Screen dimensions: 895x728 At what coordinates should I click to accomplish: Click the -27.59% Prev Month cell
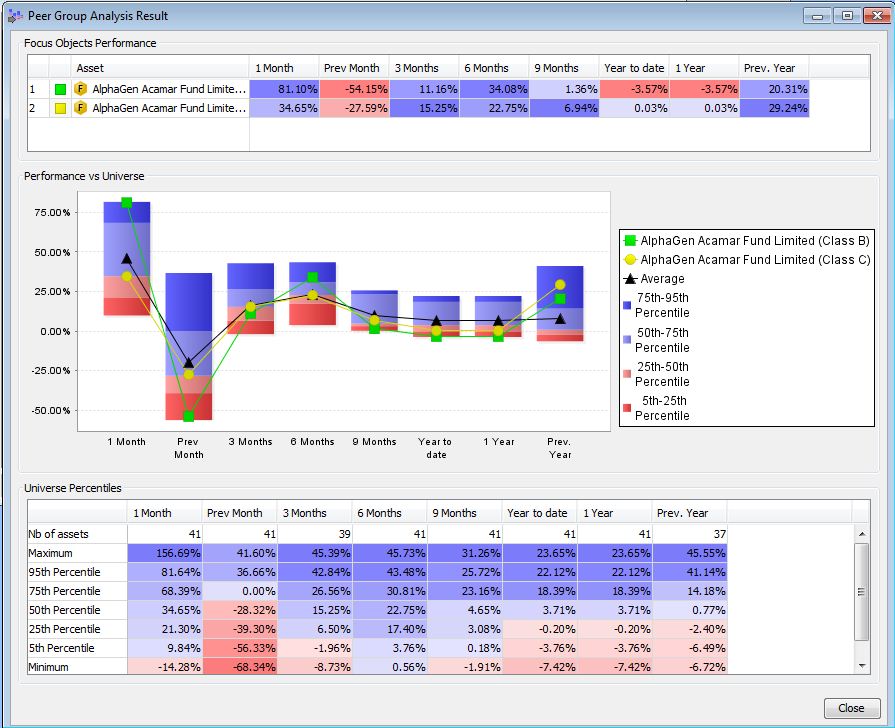coord(354,108)
